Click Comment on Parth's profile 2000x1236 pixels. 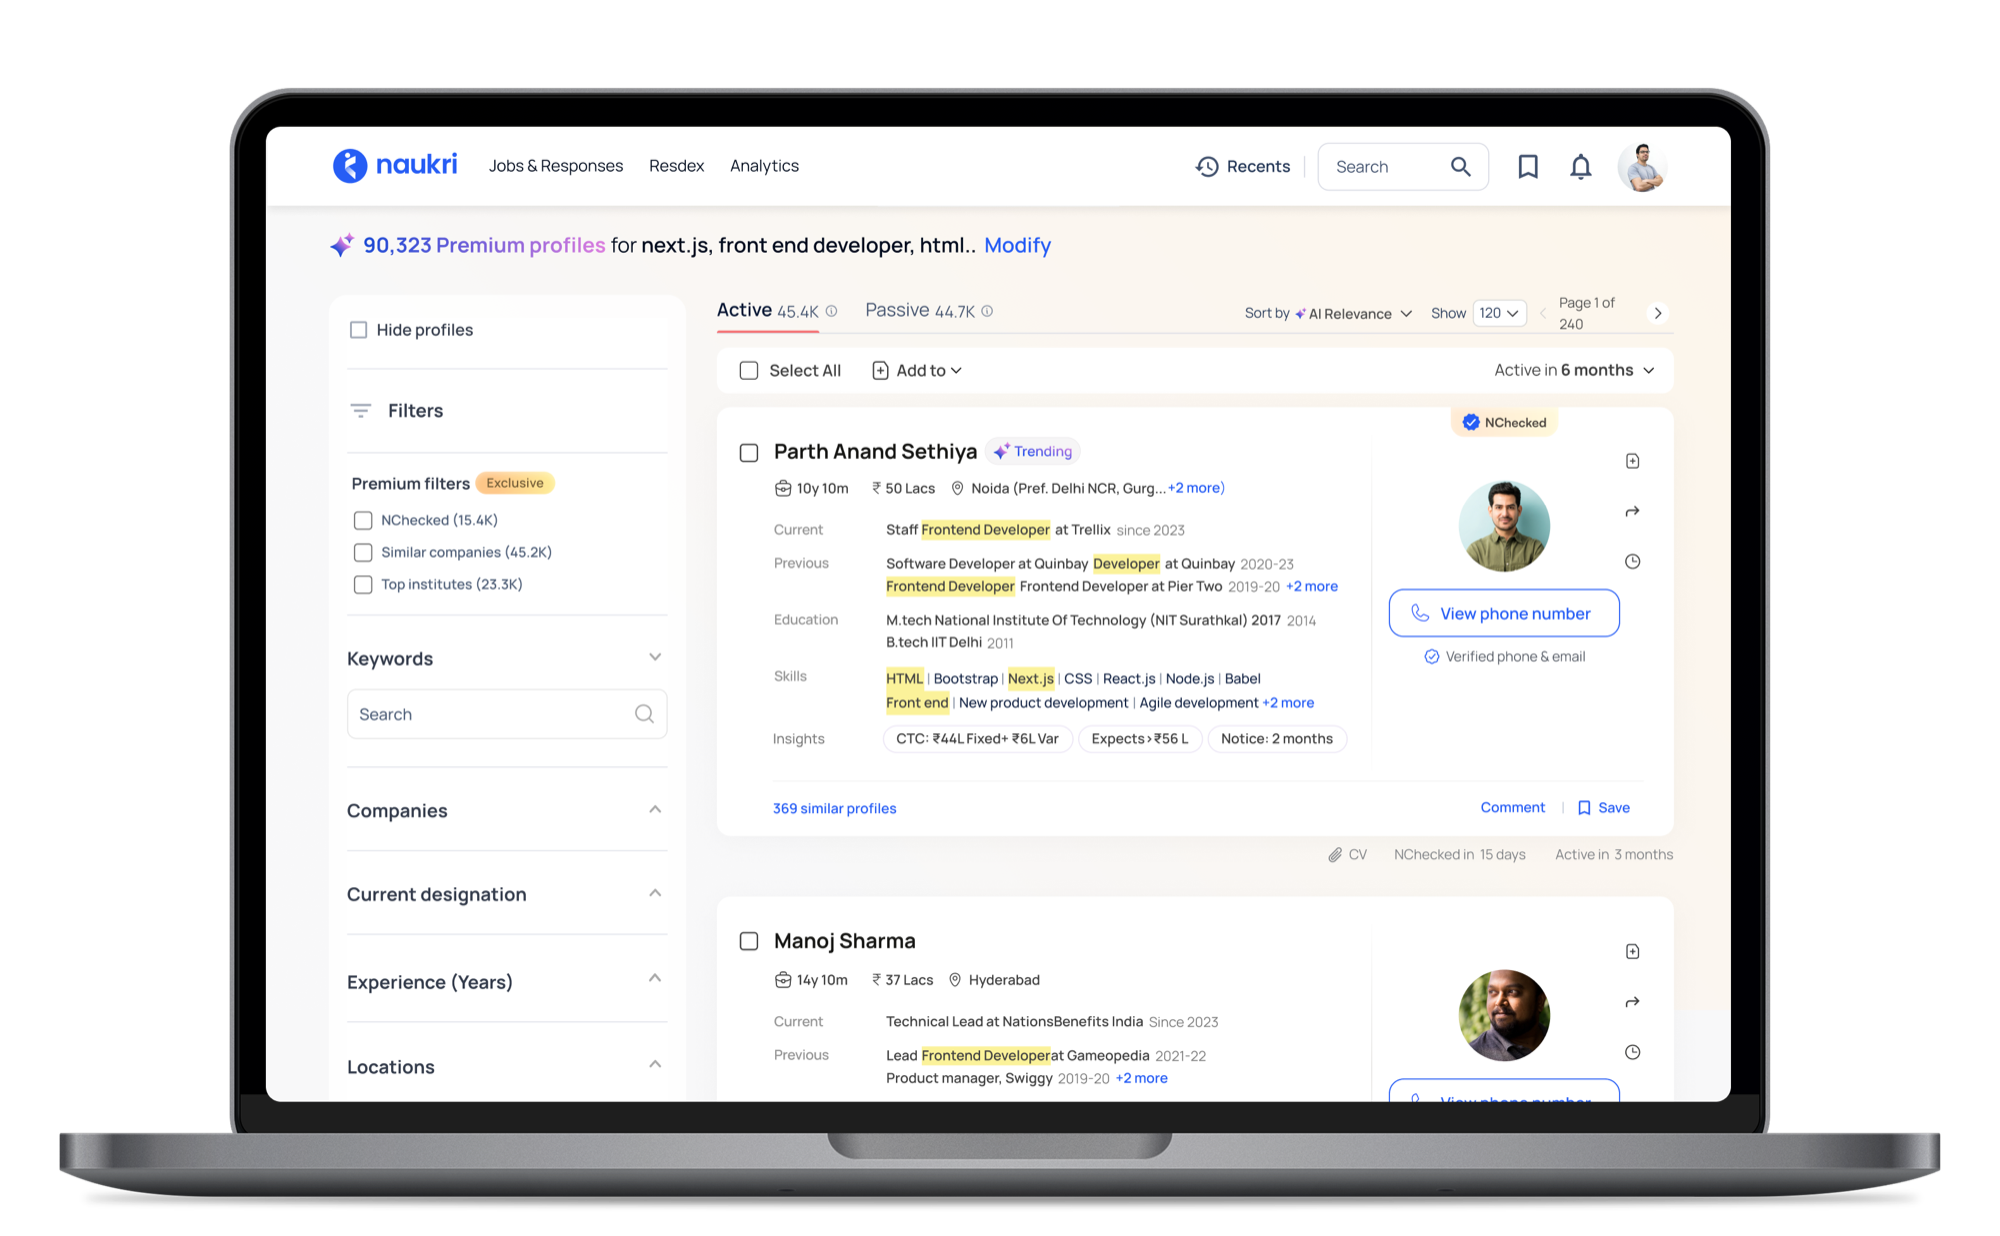coord(1512,807)
